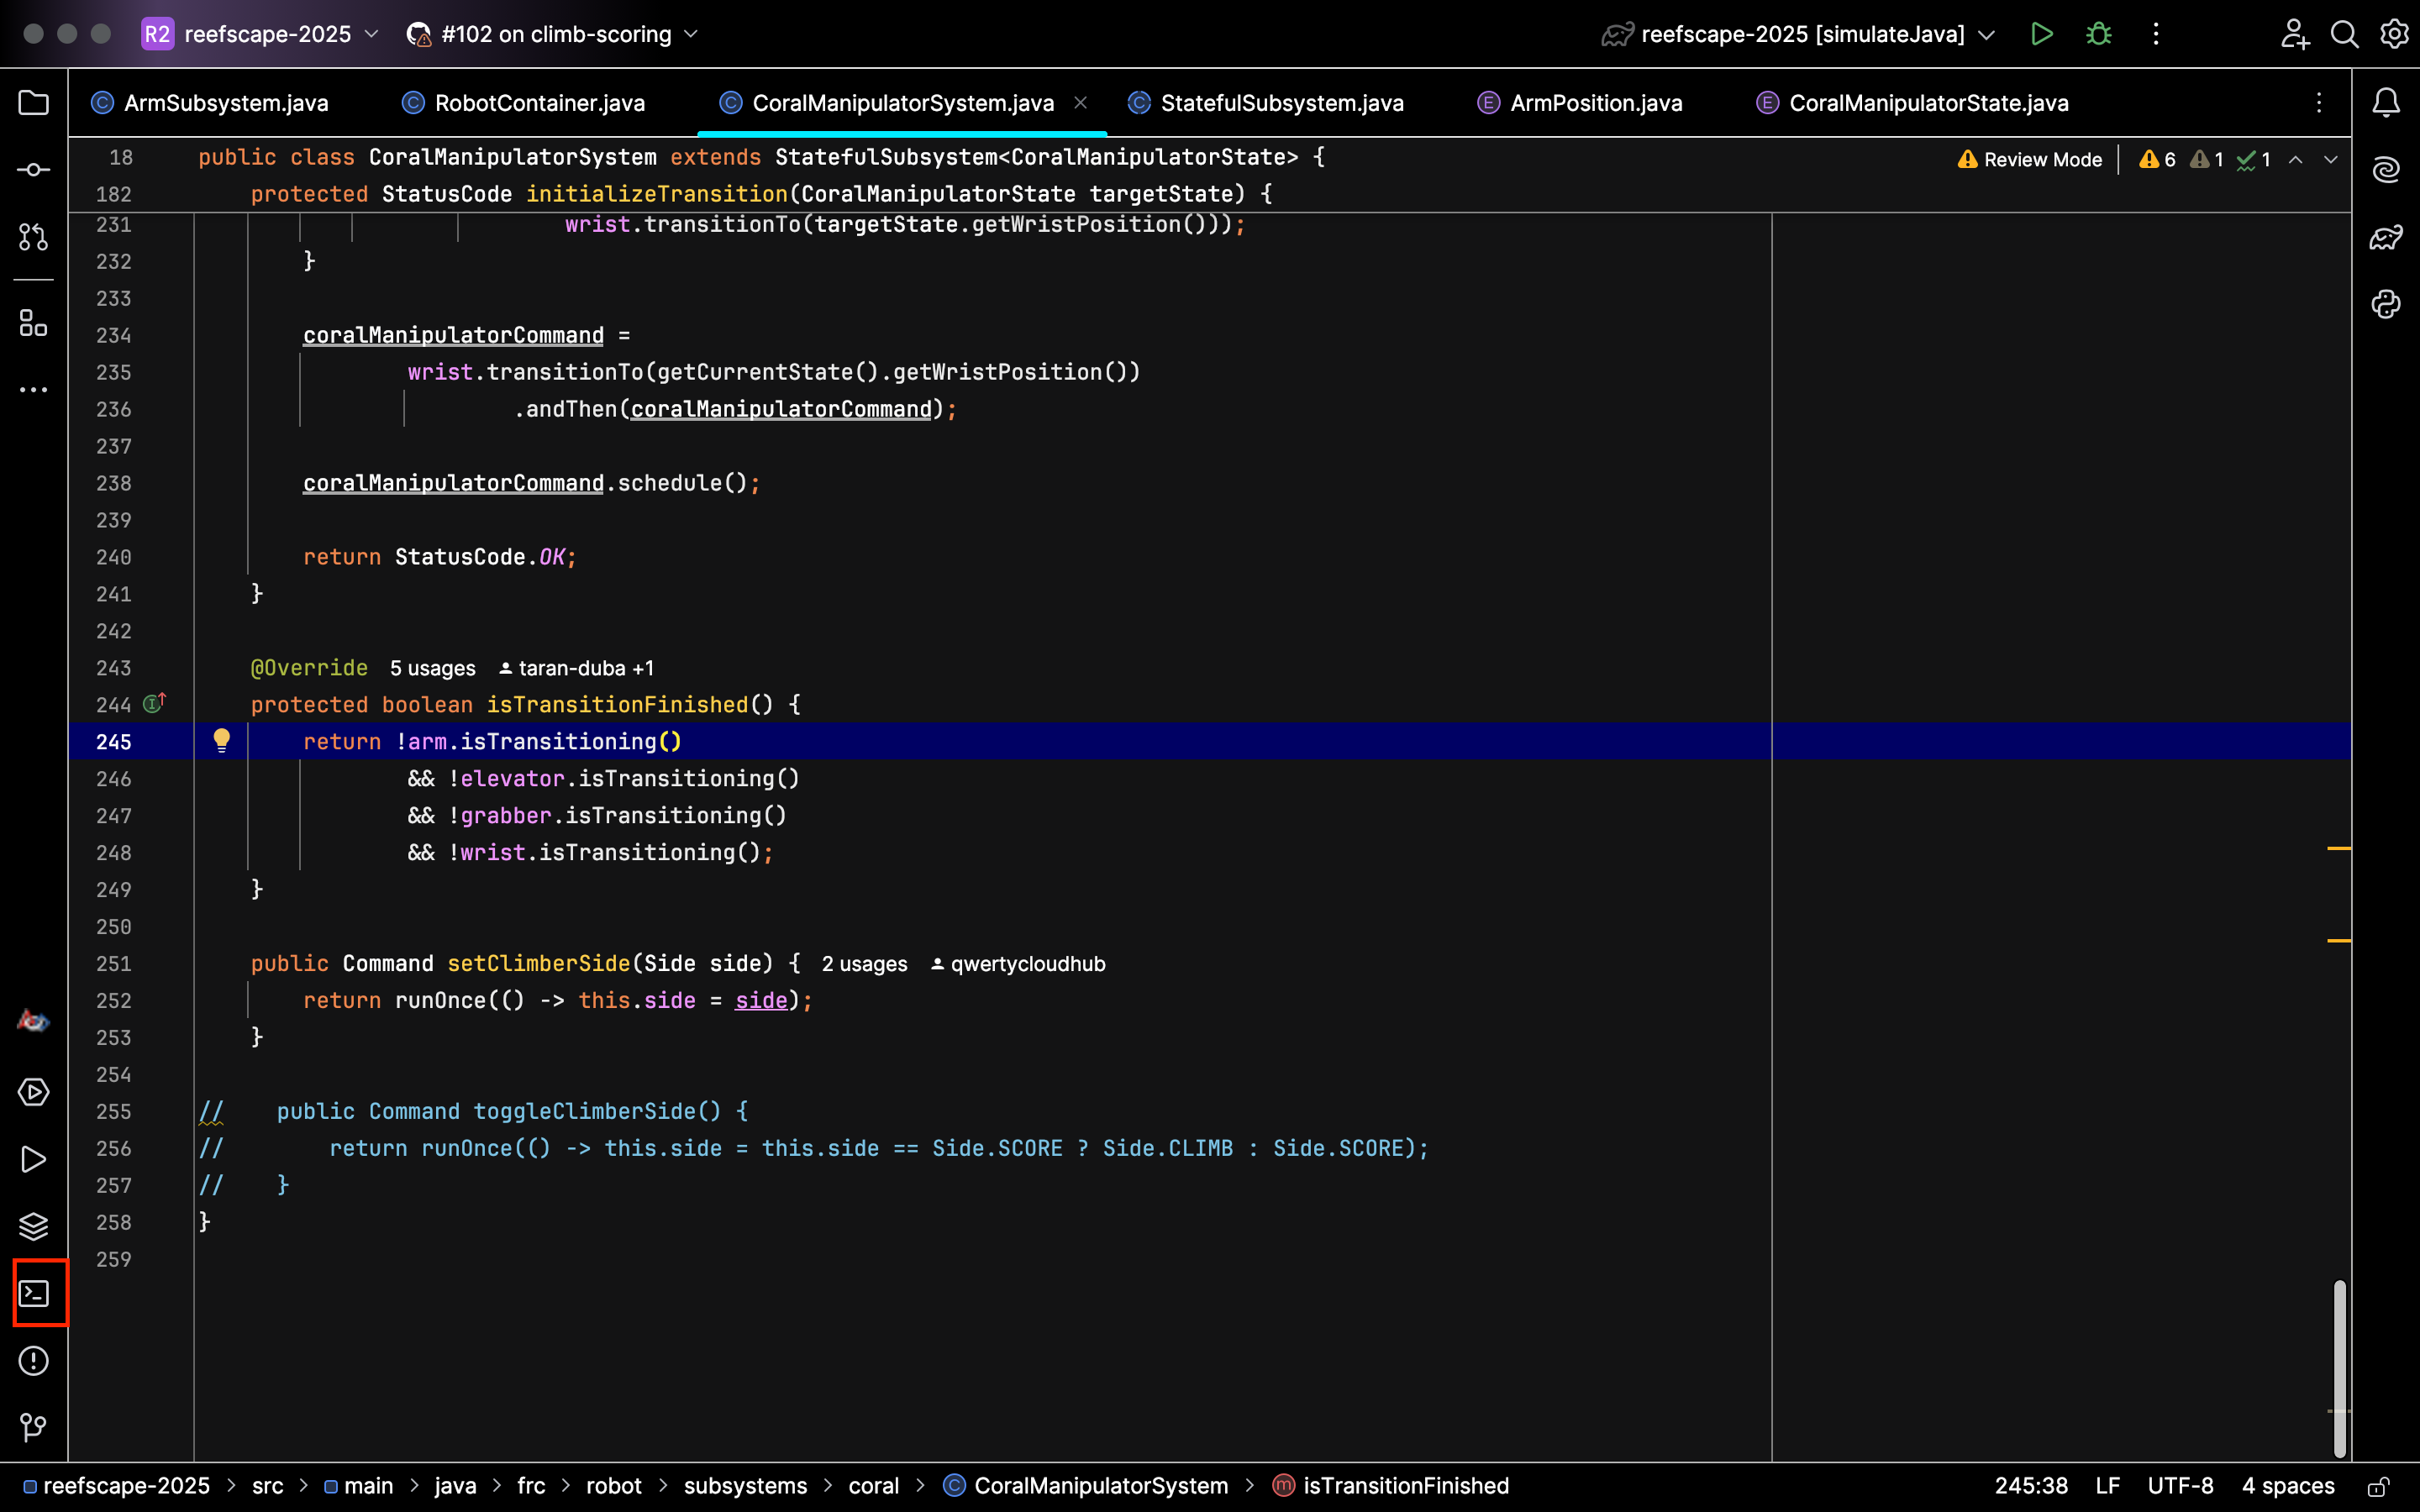
Task: Click the override gutter icon on line 244
Action: coord(154,703)
